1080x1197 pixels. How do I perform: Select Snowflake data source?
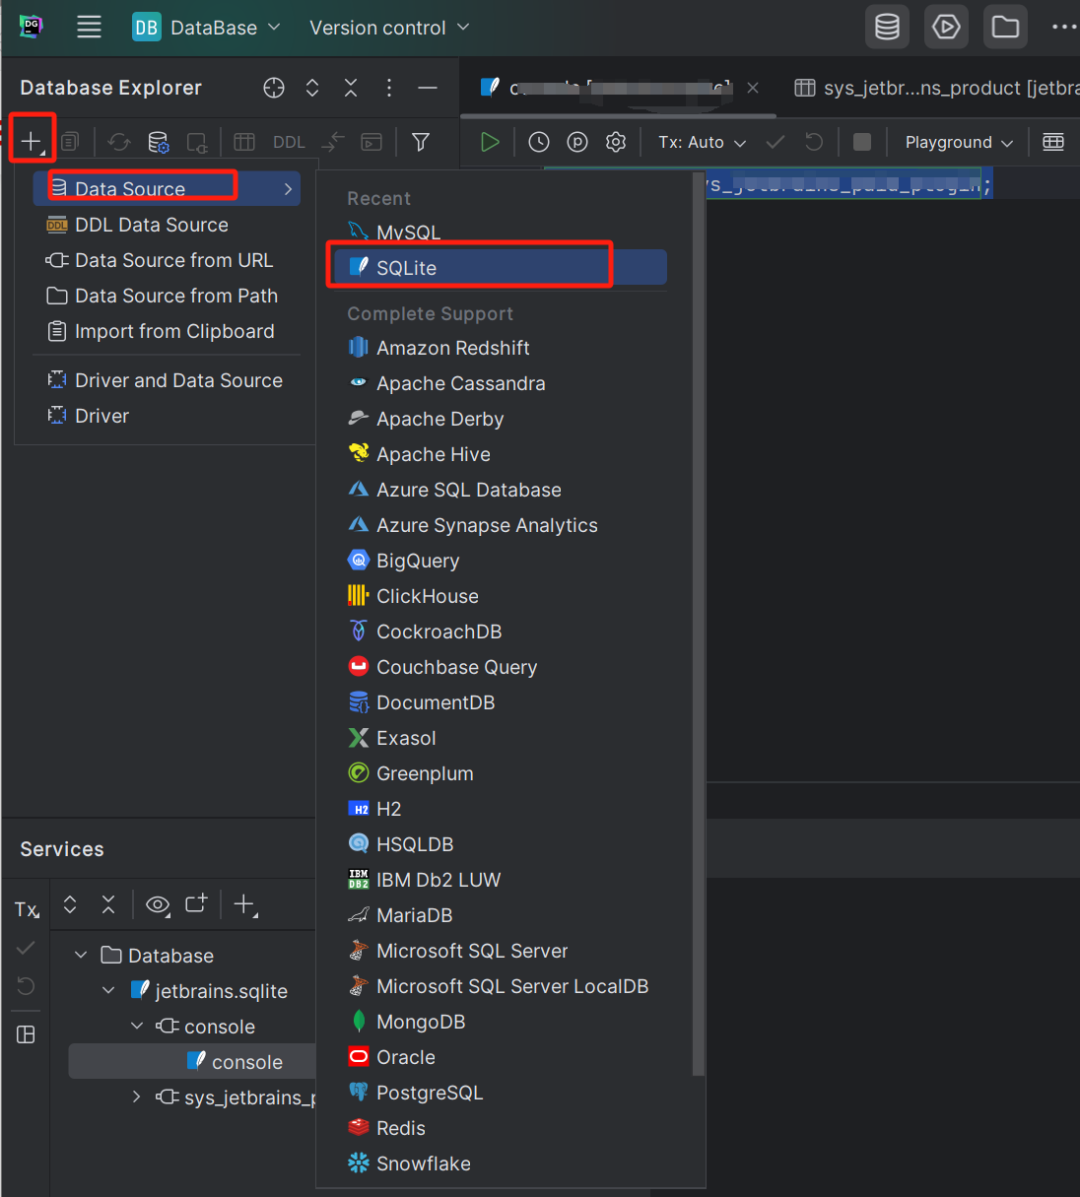(500, 1163)
